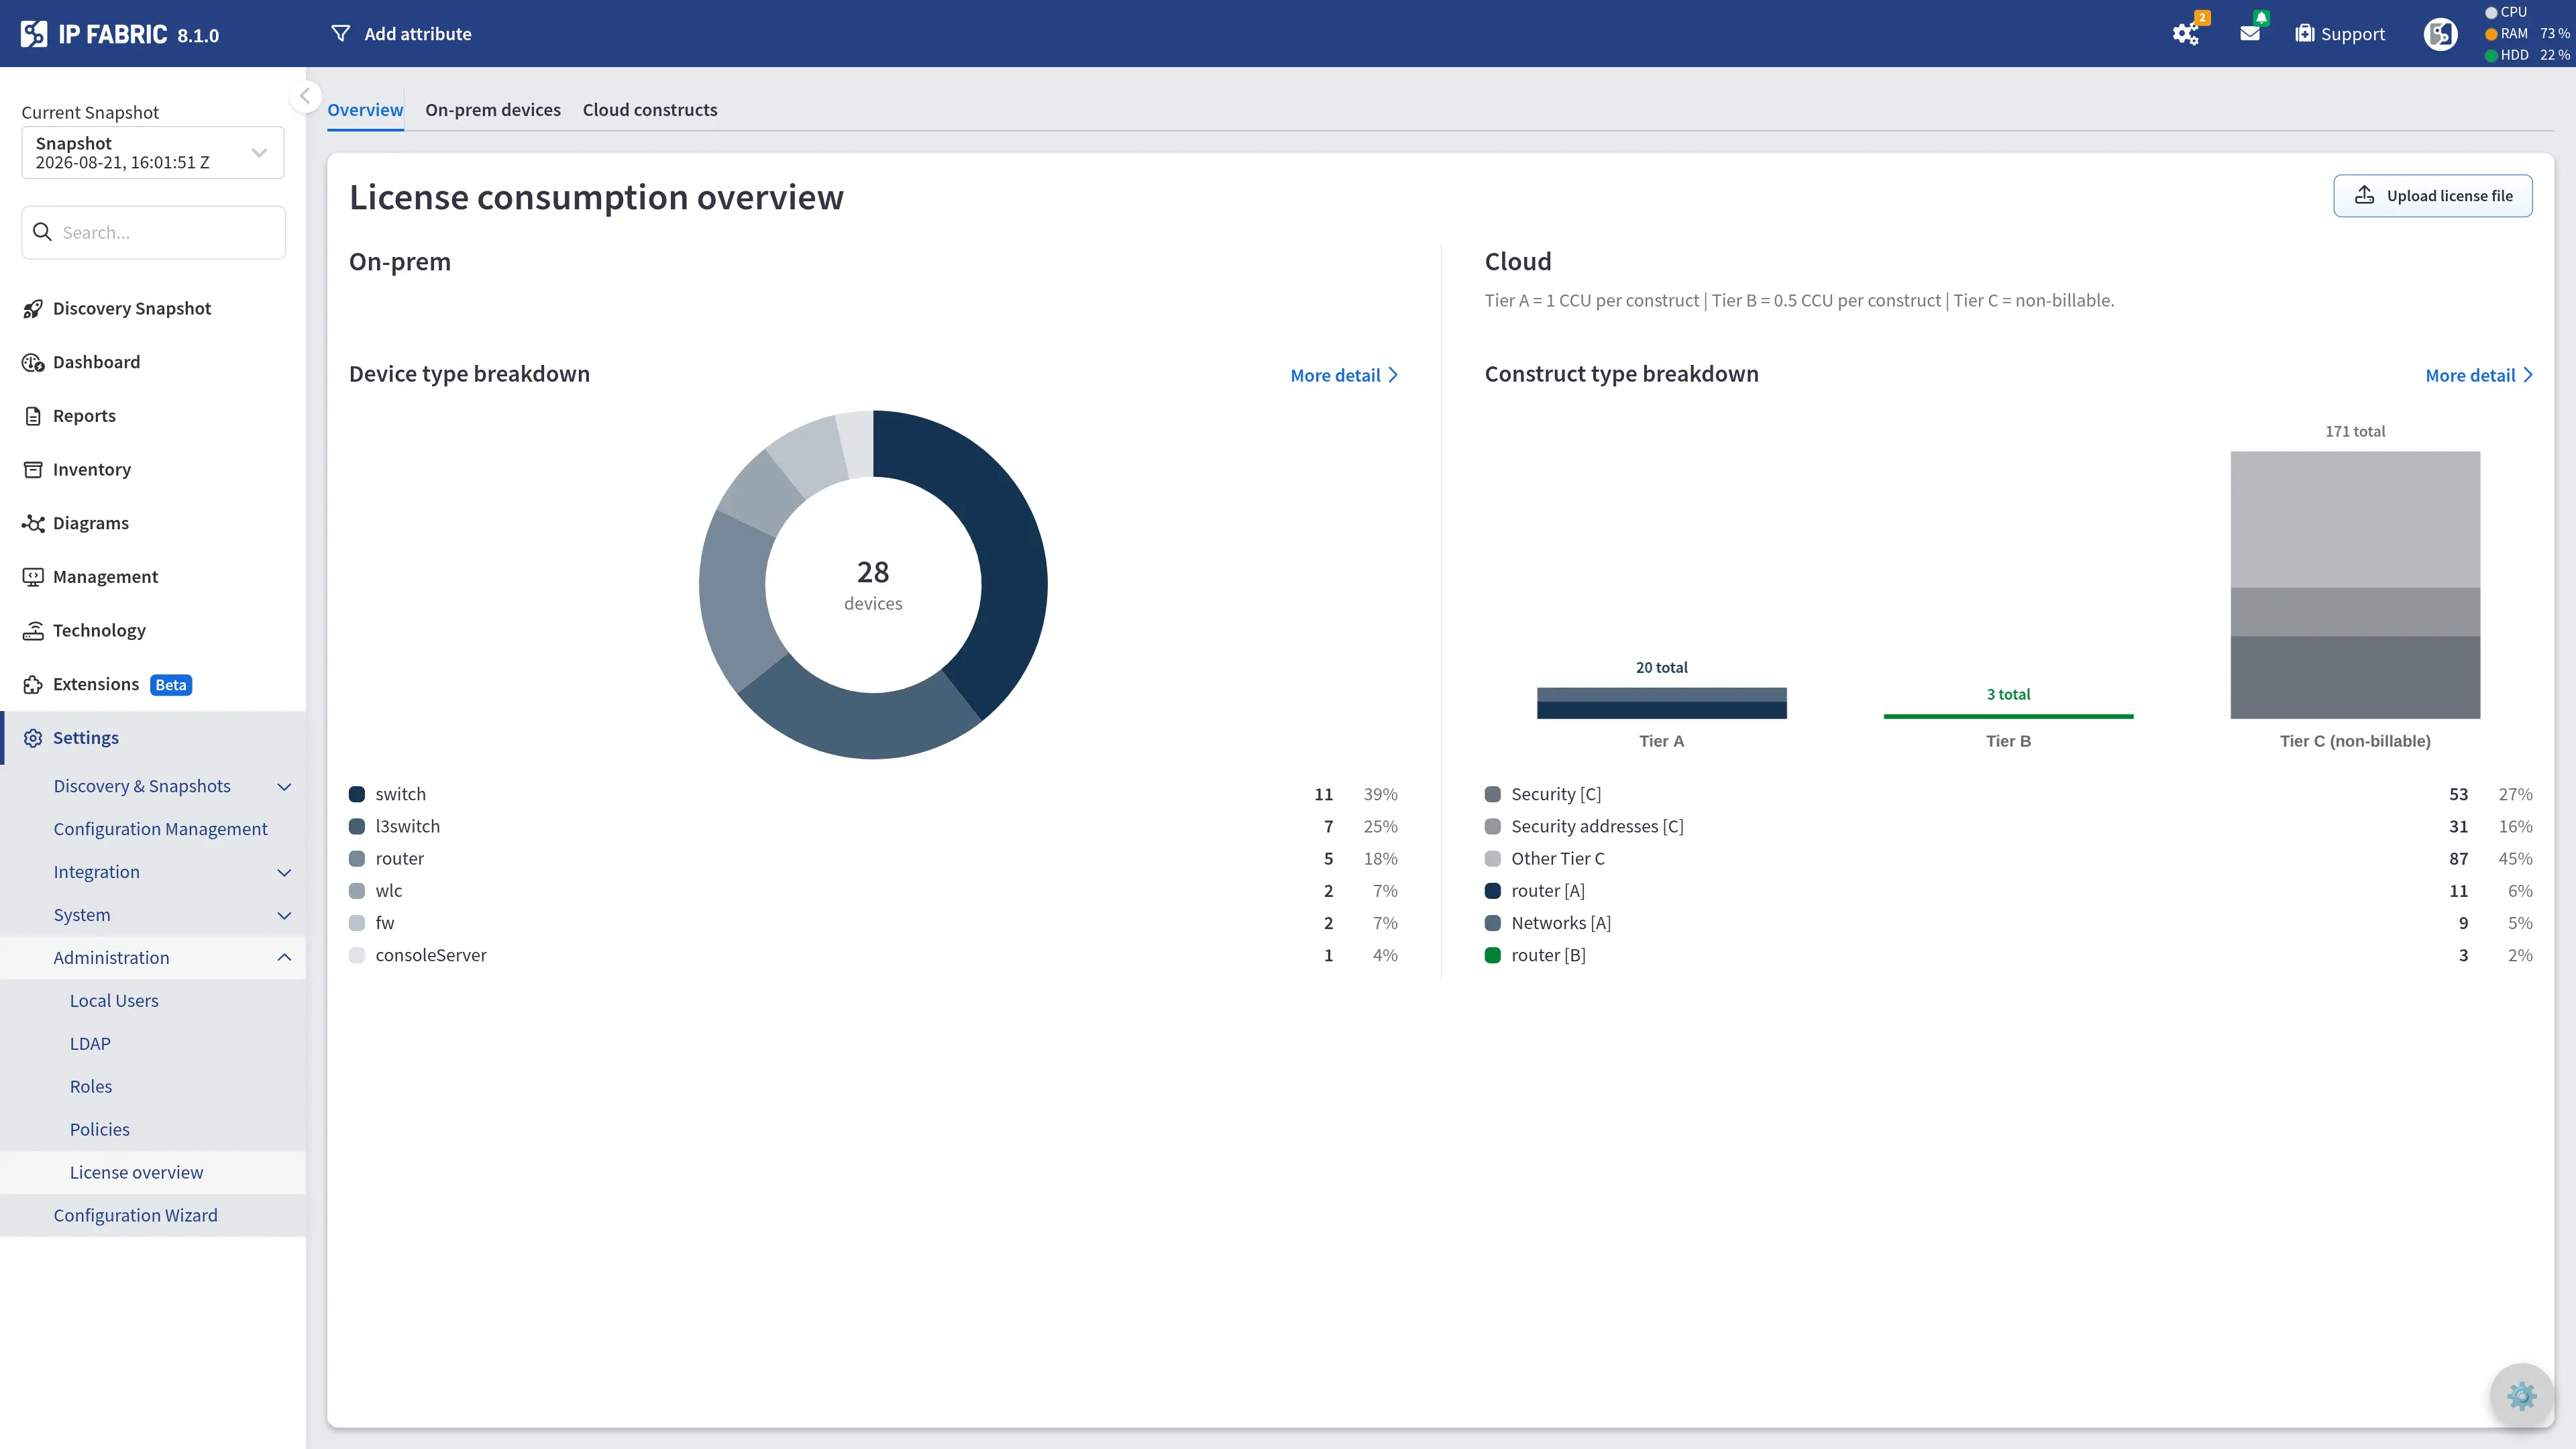Image resolution: width=2576 pixels, height=1449 pixels.
Task: Click the Diagrams network icon
Action: (33, 523)
